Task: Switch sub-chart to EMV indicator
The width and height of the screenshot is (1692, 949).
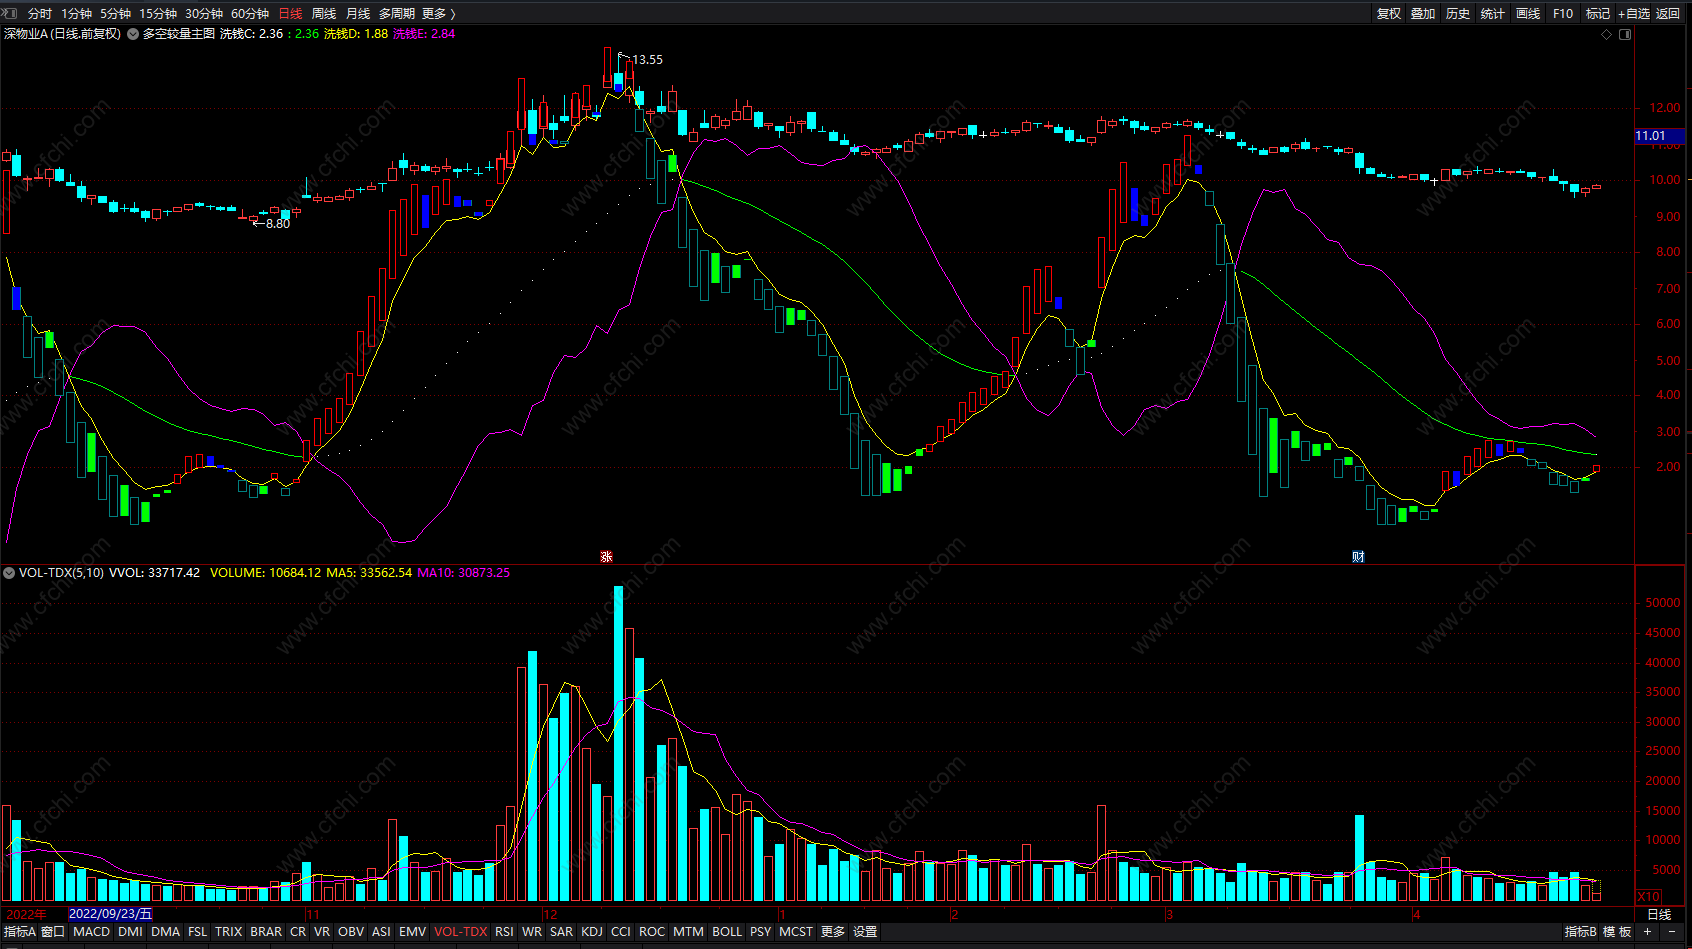Action: click(413, 932)
